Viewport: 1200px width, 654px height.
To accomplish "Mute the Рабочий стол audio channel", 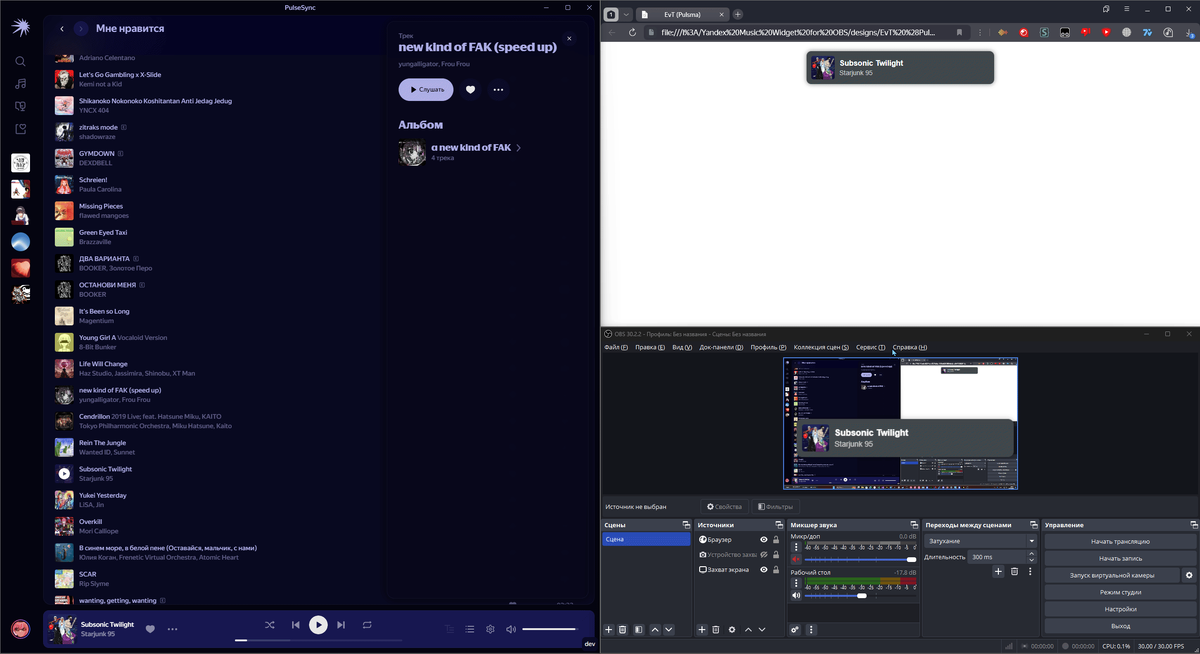I will pos(797,595).
